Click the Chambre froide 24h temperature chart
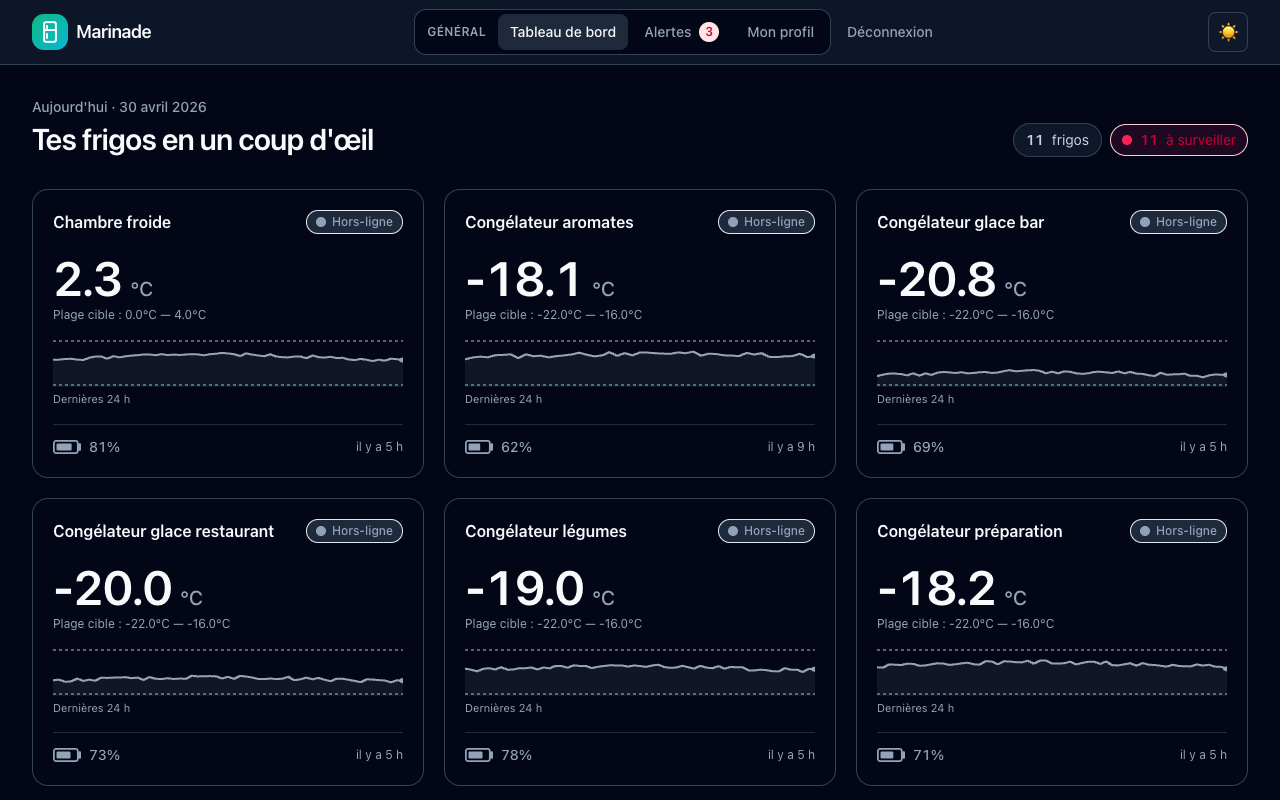 228,363
